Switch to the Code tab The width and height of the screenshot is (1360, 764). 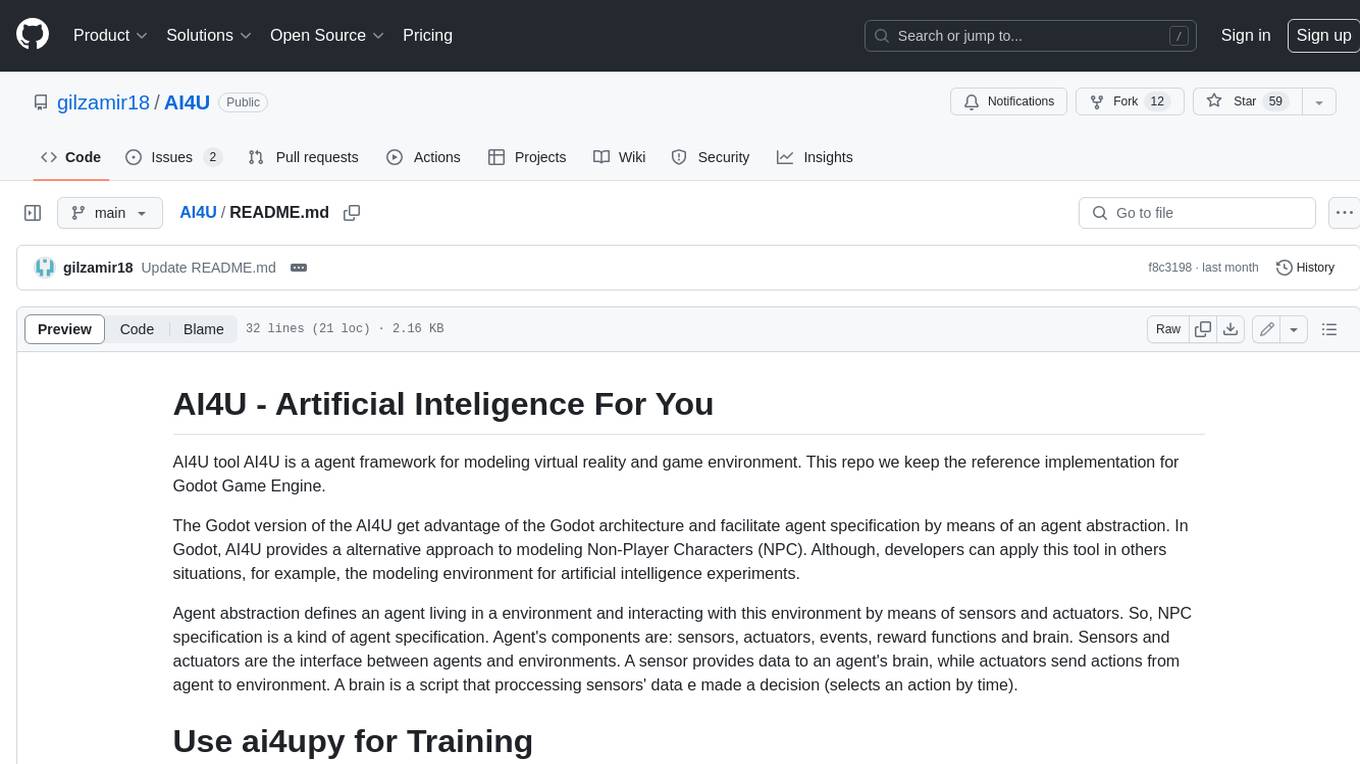coord(71,157)
